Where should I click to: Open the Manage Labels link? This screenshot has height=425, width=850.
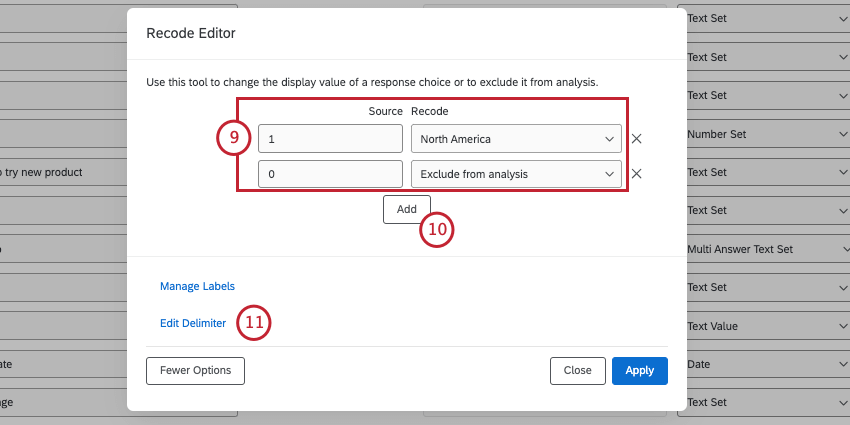(x=197, y=286)
